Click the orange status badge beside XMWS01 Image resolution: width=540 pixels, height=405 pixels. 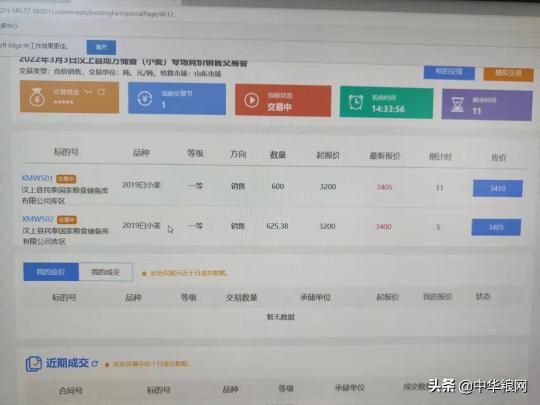click(x=66, y=179)
